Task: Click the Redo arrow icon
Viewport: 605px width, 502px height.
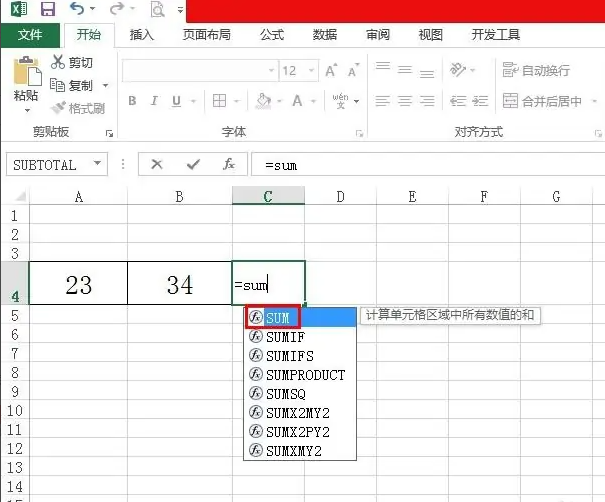Action: [117, 8]
